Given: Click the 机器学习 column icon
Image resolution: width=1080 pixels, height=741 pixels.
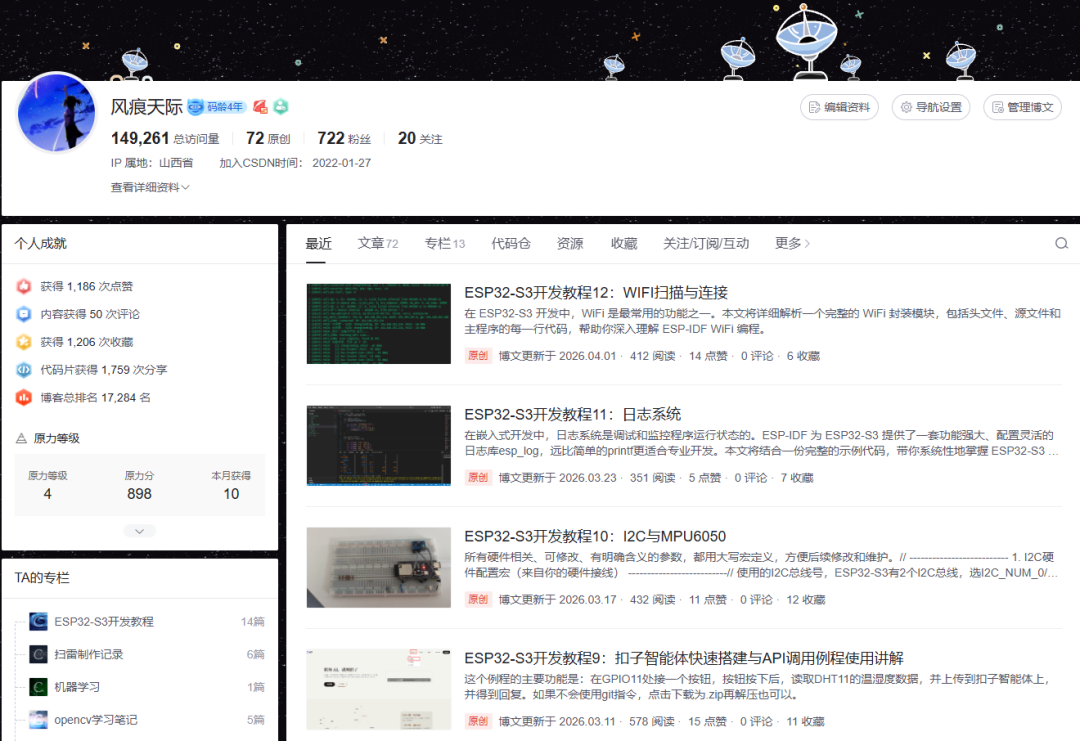Looking at the screenshot, I should [39, 687].
